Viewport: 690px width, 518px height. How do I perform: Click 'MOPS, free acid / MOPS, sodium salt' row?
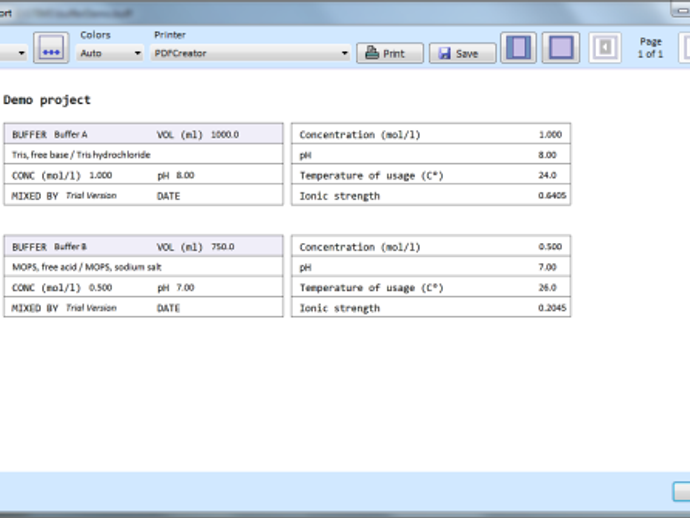click(143, 267)
